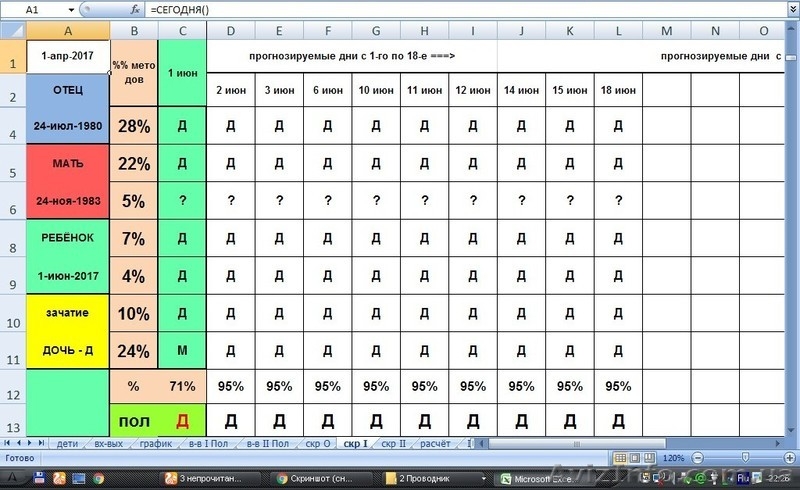This screenshot has width=800, height=490.
Task: Switch to the дети sheet tab
Action: pos(68,443)
